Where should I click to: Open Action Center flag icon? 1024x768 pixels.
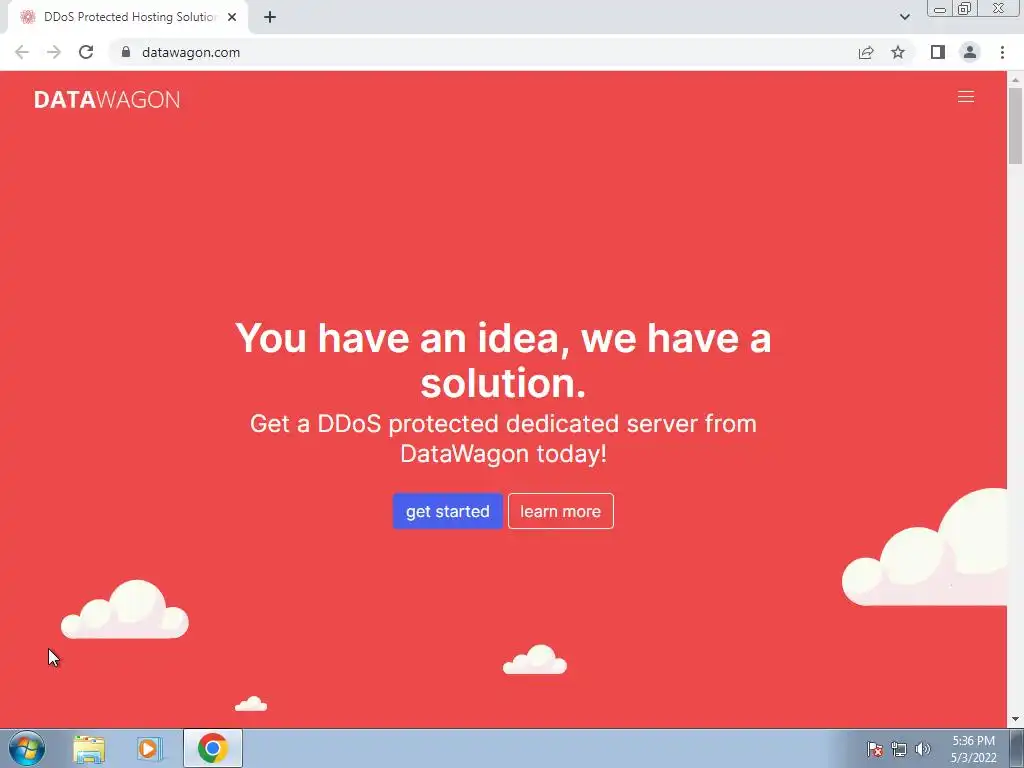tap(874, 749)
